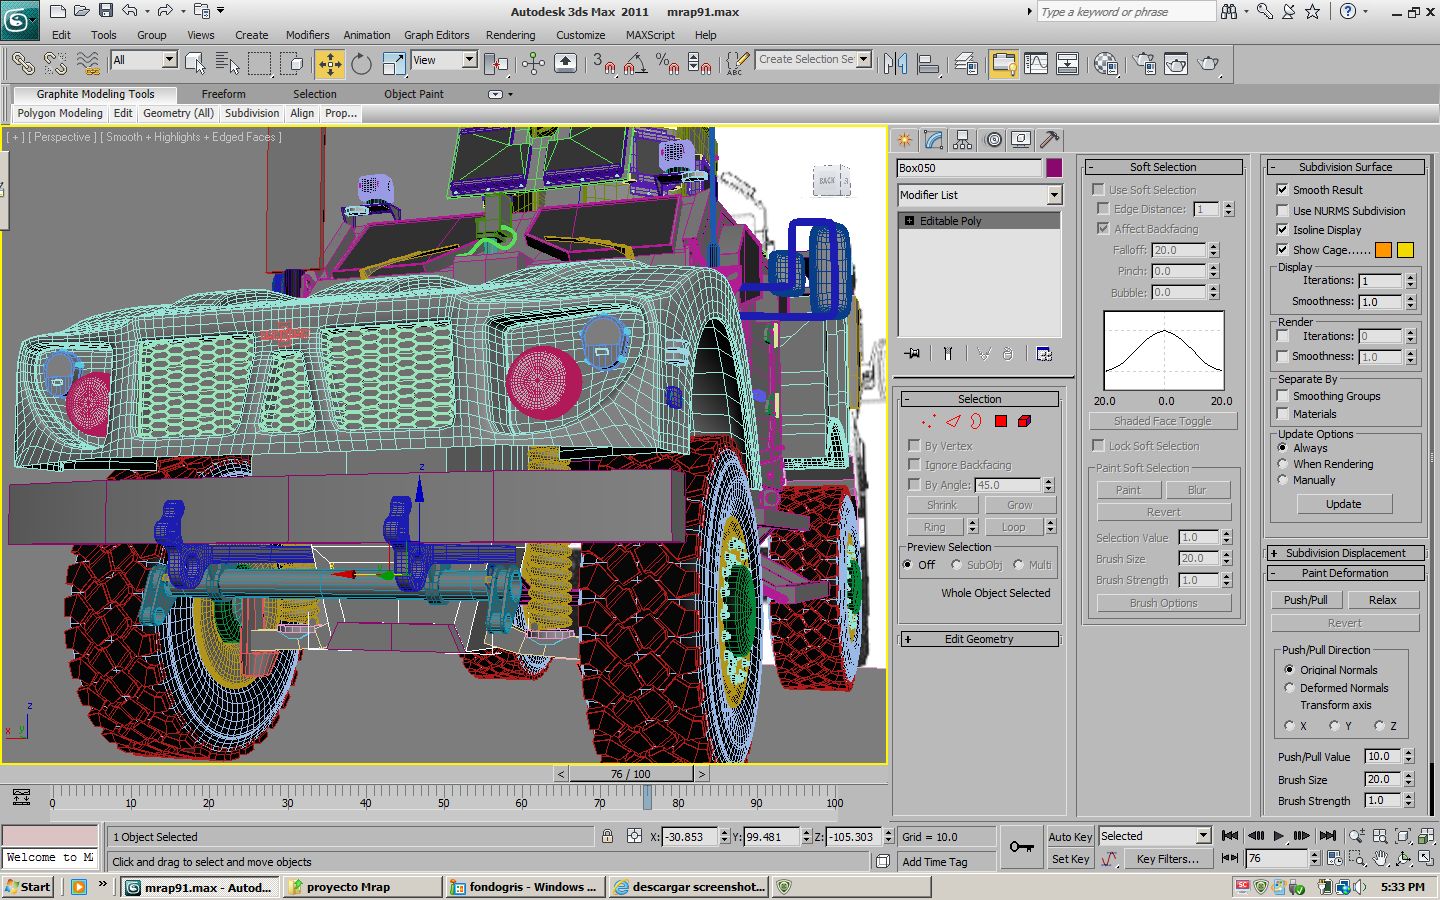Open the Material Editor checkered sphere icon
This screenshot has width=1440, height=900.
pyautogui.click(x=1106, y=64)
